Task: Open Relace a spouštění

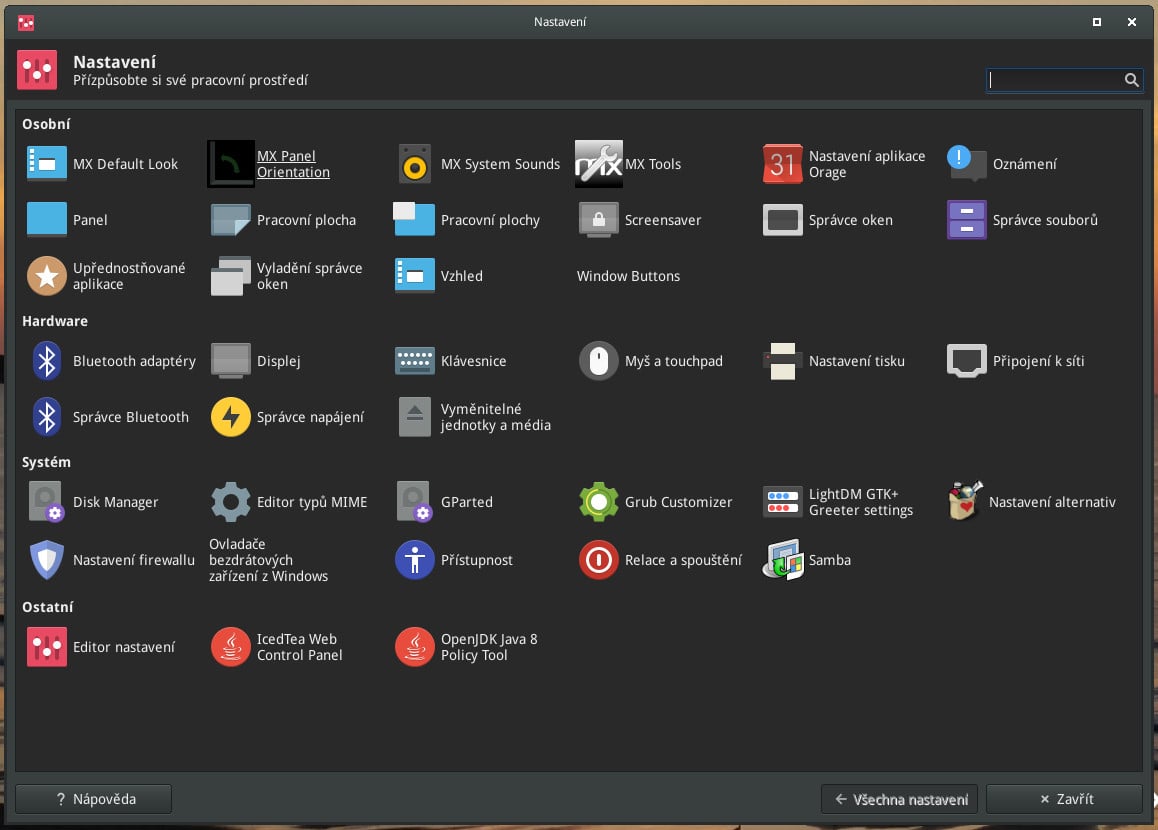Action: click(x=599, y=560)
